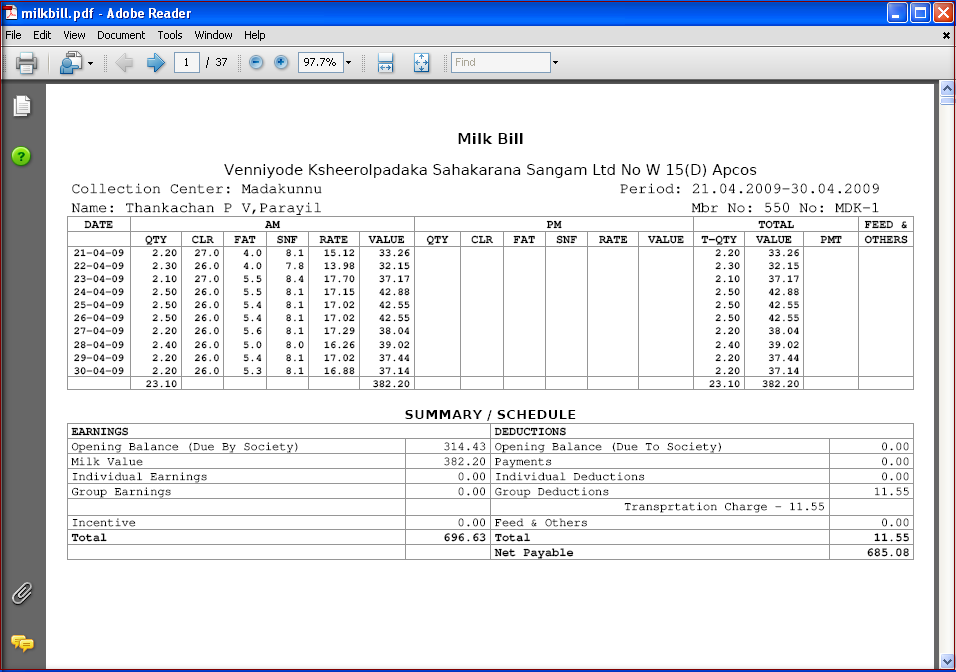Screen dimensions: 956x672
Task: Open the Pages panel in sidebar
Action: coord(22,106)
